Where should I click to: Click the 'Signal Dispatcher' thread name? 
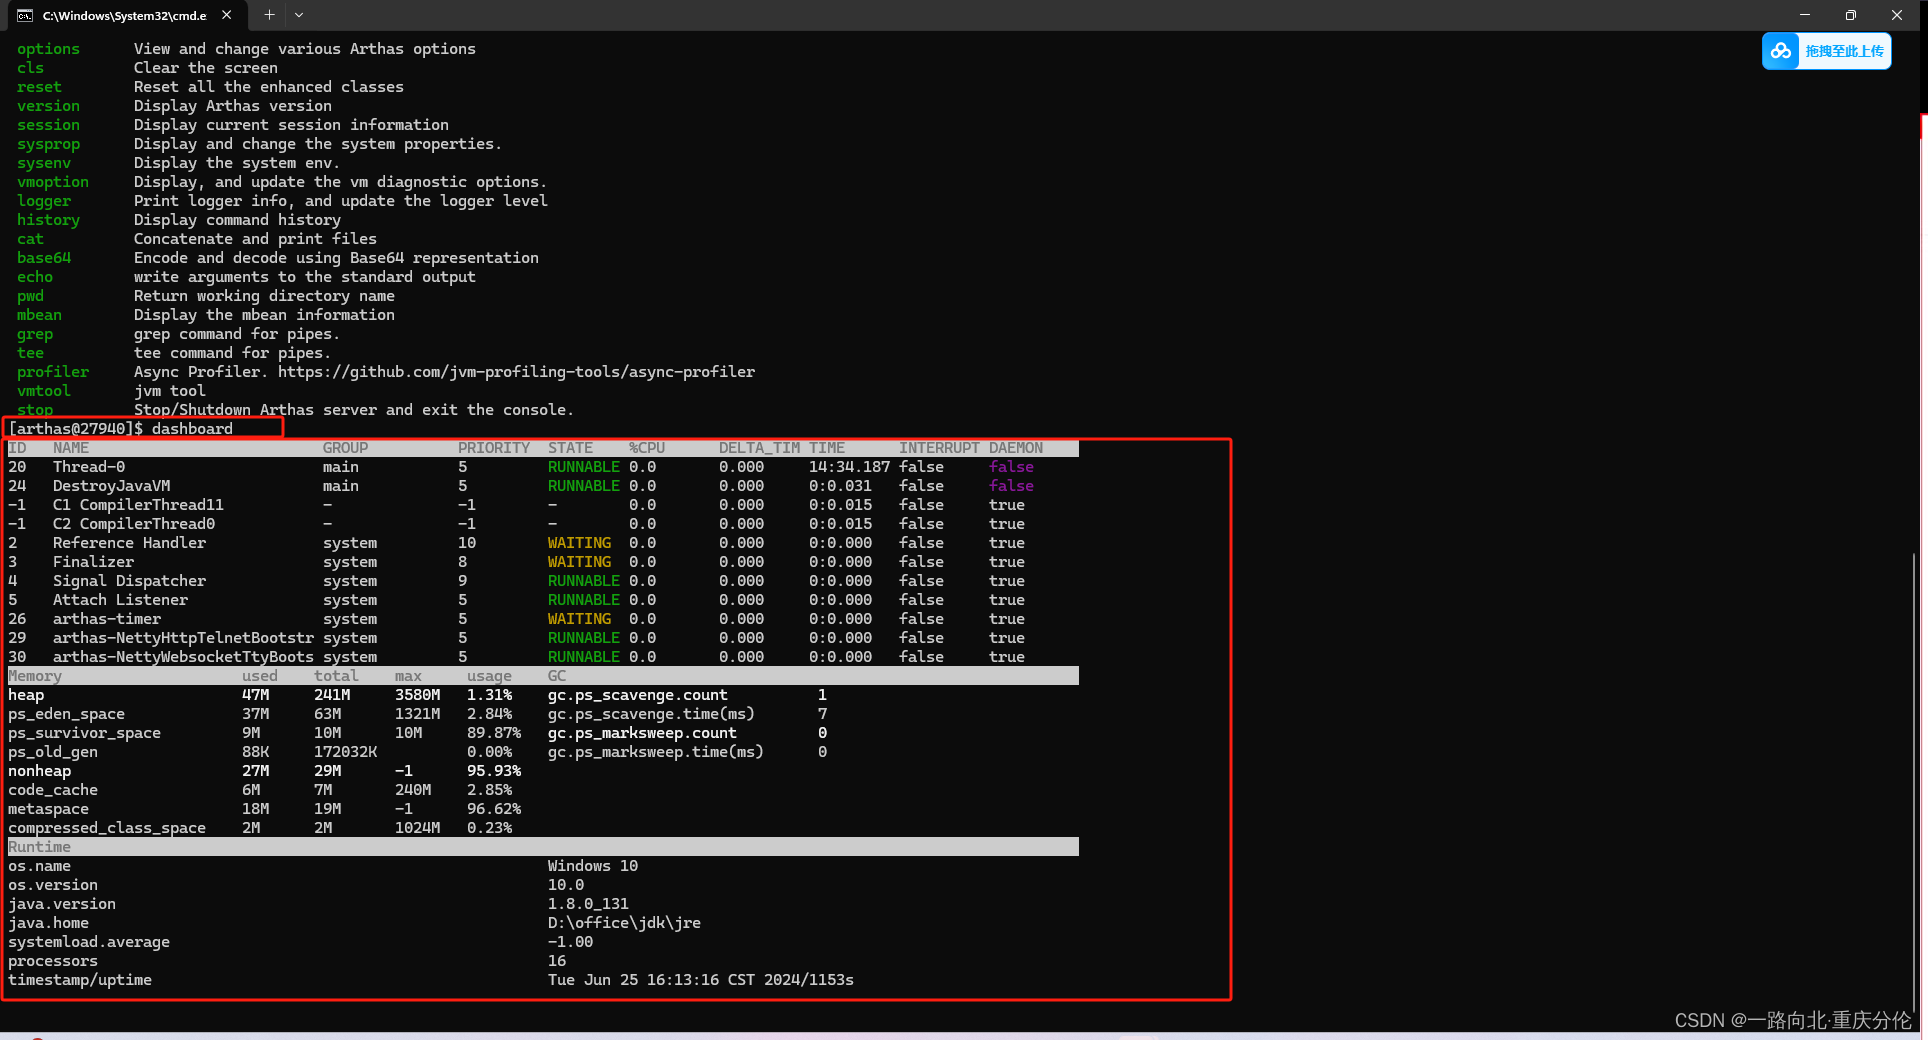(x=129, y=581)
